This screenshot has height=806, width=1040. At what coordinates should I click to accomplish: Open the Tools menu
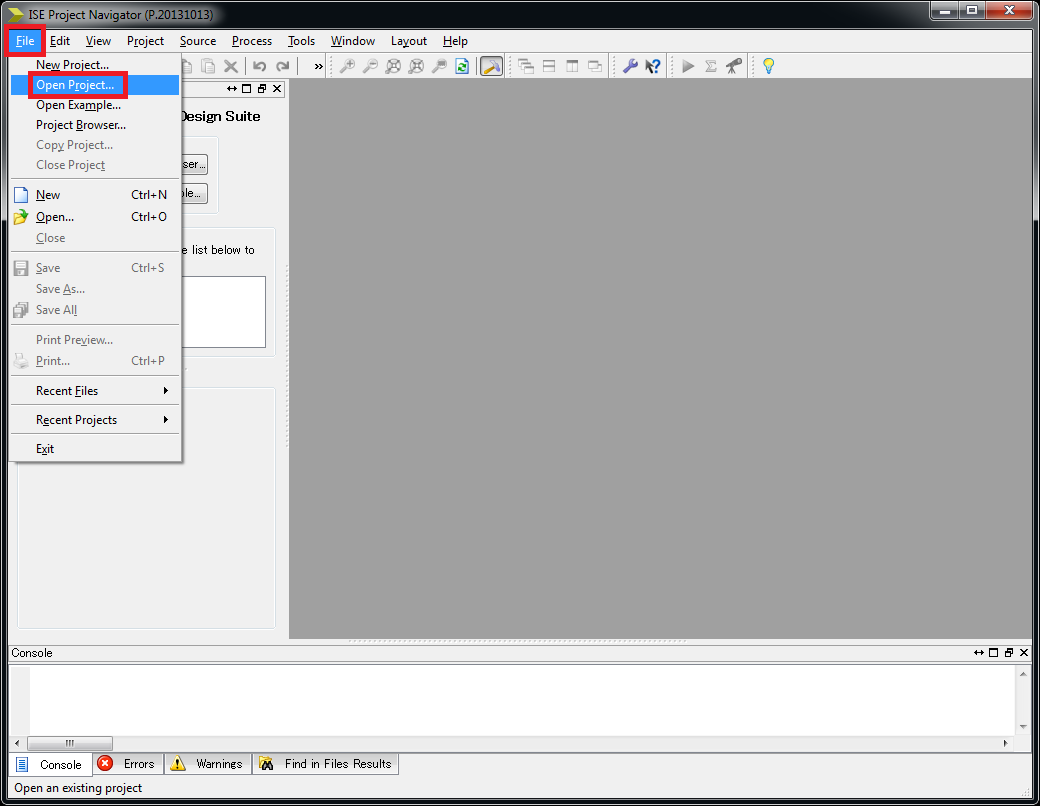[x=301, y=41]
